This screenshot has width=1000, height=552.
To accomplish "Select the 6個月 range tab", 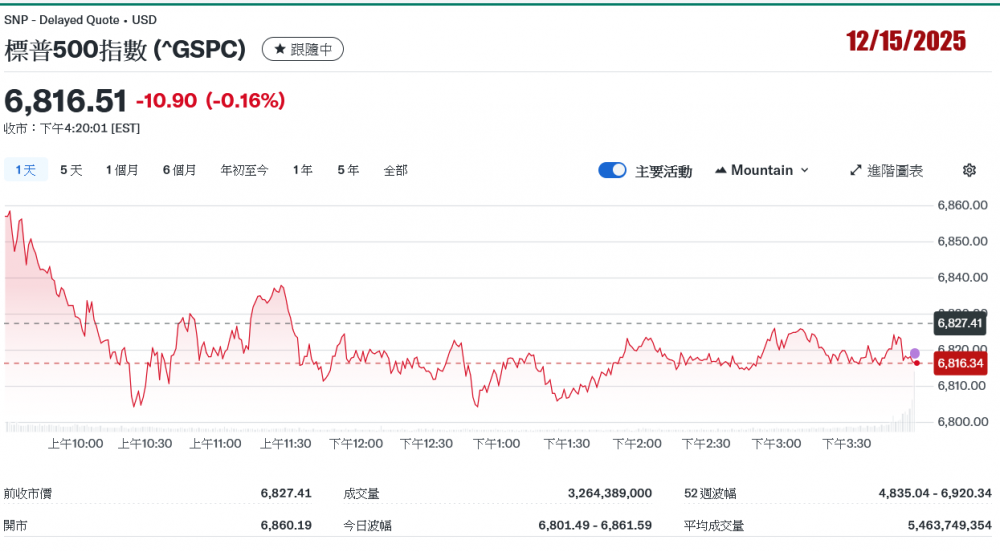I will point(180,170).
